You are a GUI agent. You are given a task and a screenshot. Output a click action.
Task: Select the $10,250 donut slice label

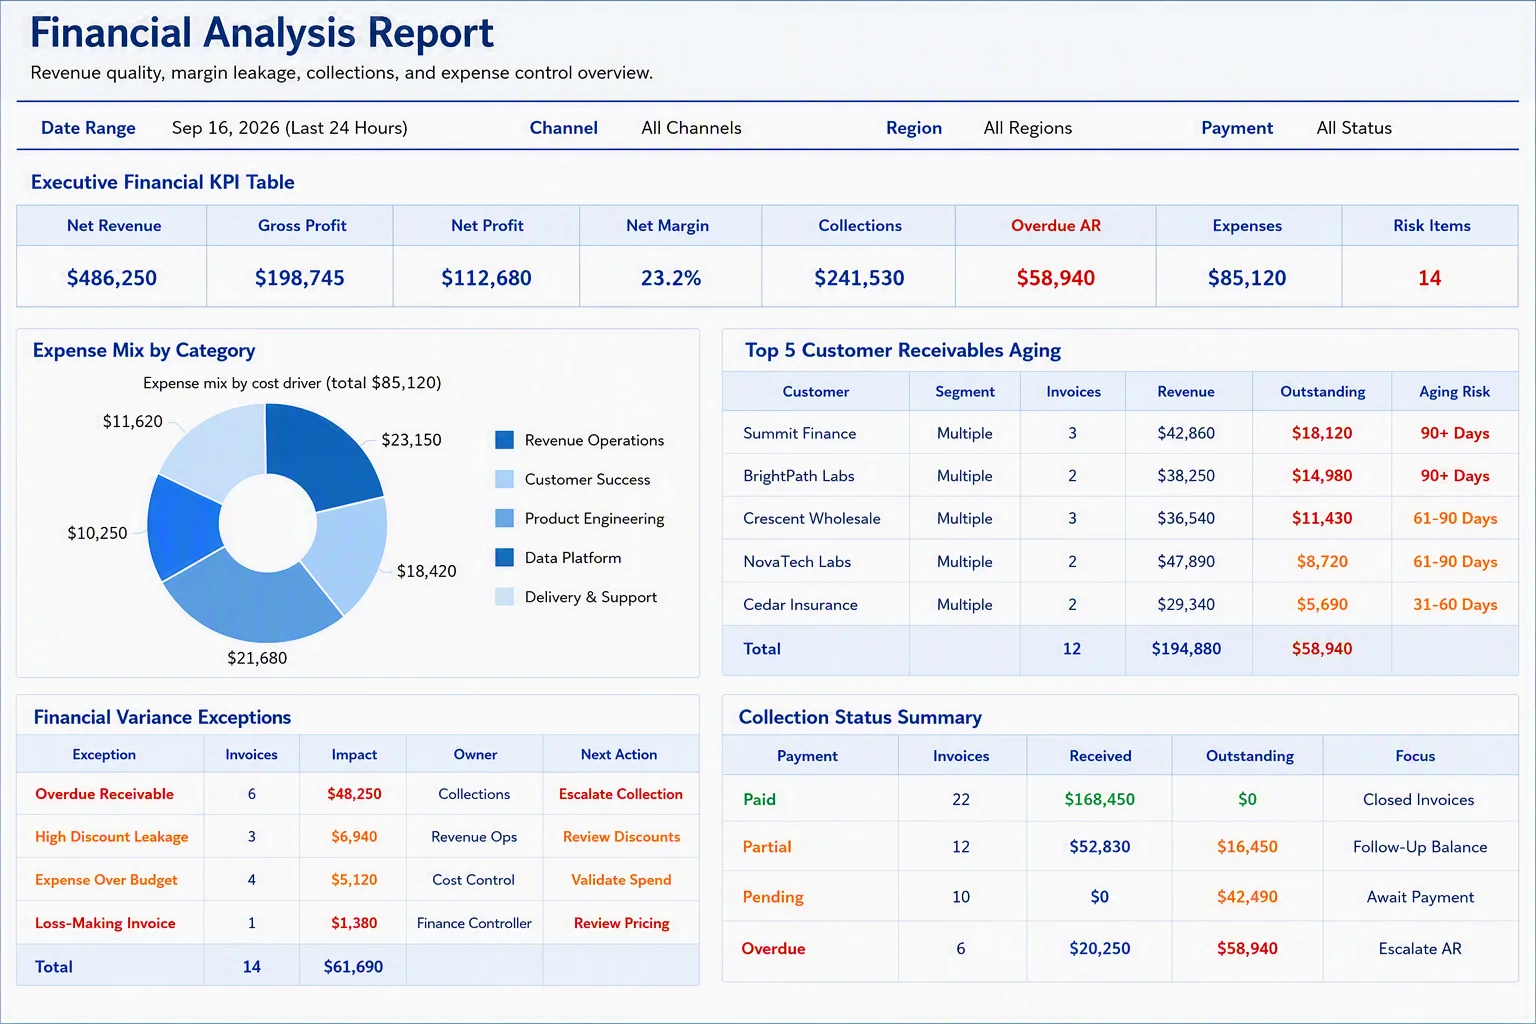tap(97, 533)
